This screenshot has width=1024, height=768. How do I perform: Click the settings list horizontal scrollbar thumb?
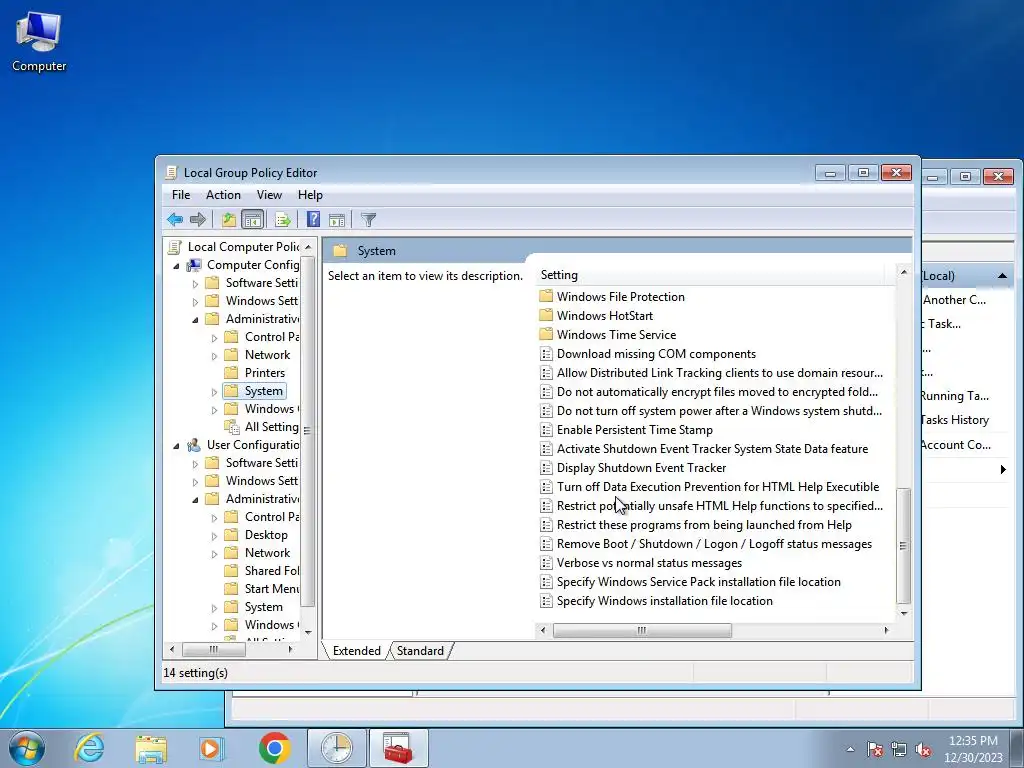(642, 630)
